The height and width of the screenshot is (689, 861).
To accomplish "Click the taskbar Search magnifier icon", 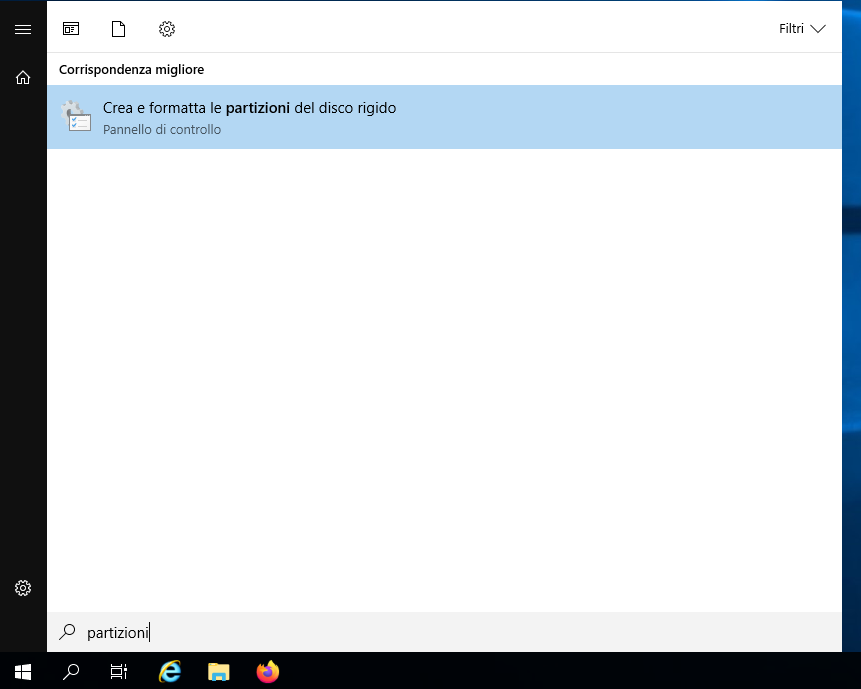I will pyautogui.click(x=71, y=671).
